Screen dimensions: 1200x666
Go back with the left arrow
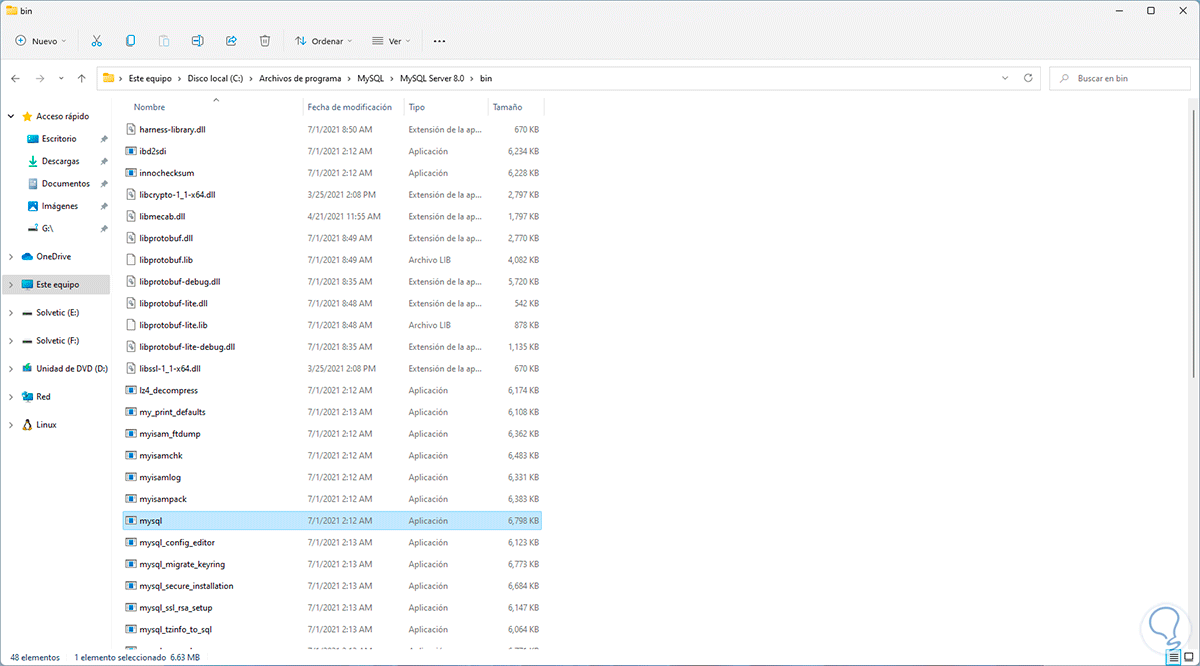coord(16,78)
